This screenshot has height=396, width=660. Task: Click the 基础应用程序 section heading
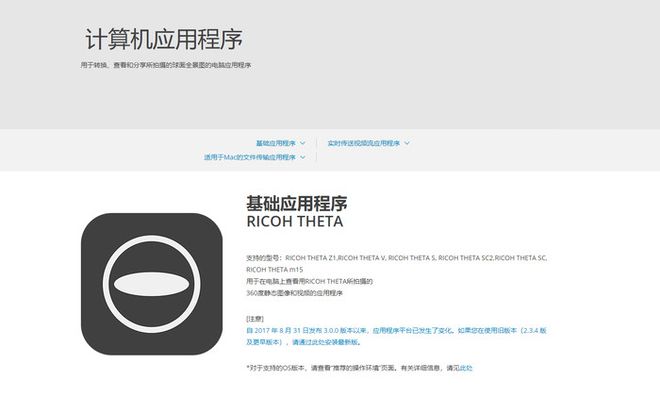tap(297, 204)
